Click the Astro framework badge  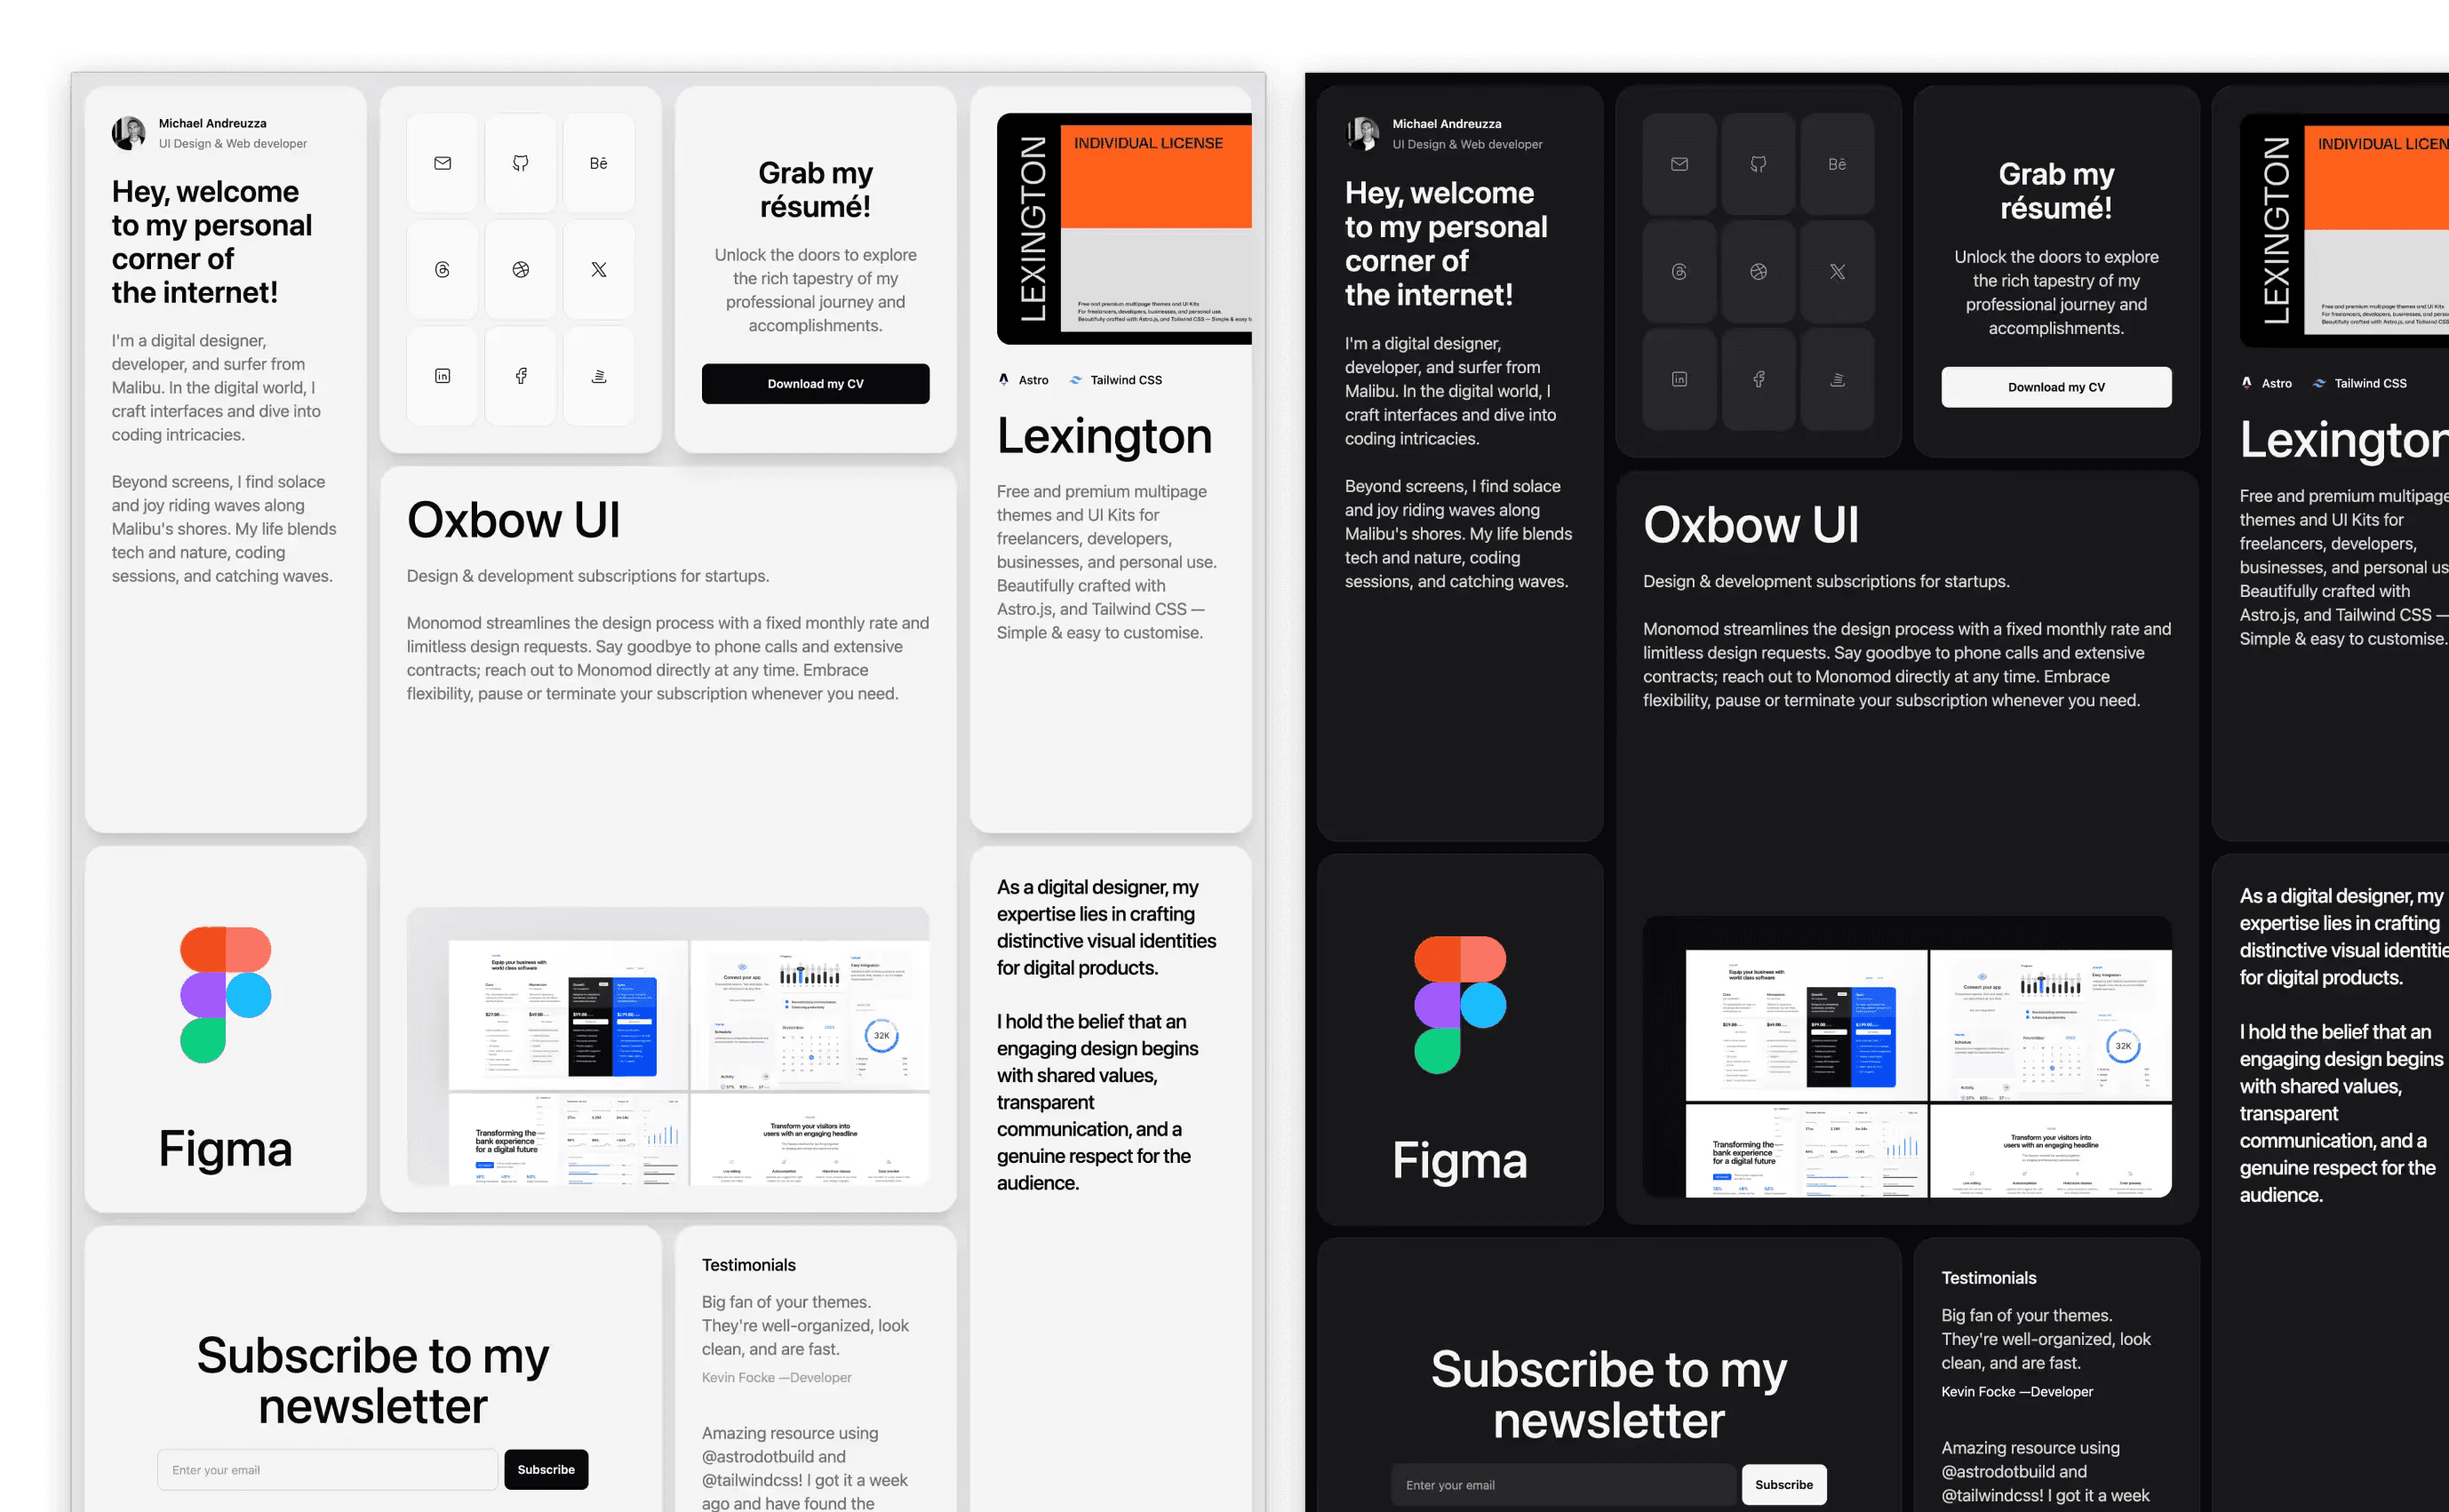coord(1023,380)
